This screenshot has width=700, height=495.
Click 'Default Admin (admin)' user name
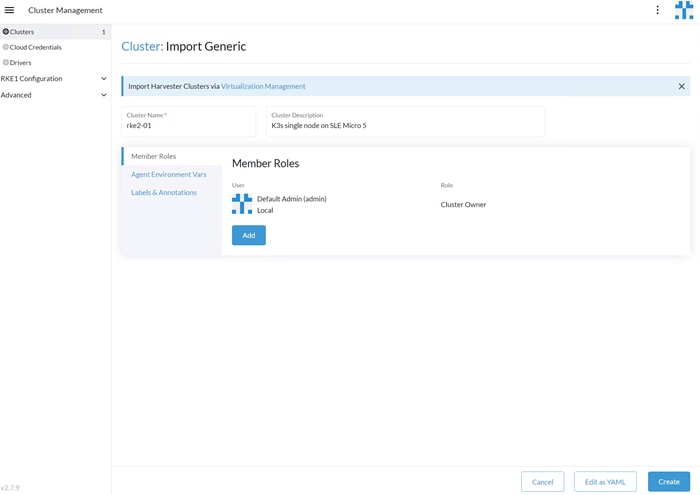coord(292,199)
